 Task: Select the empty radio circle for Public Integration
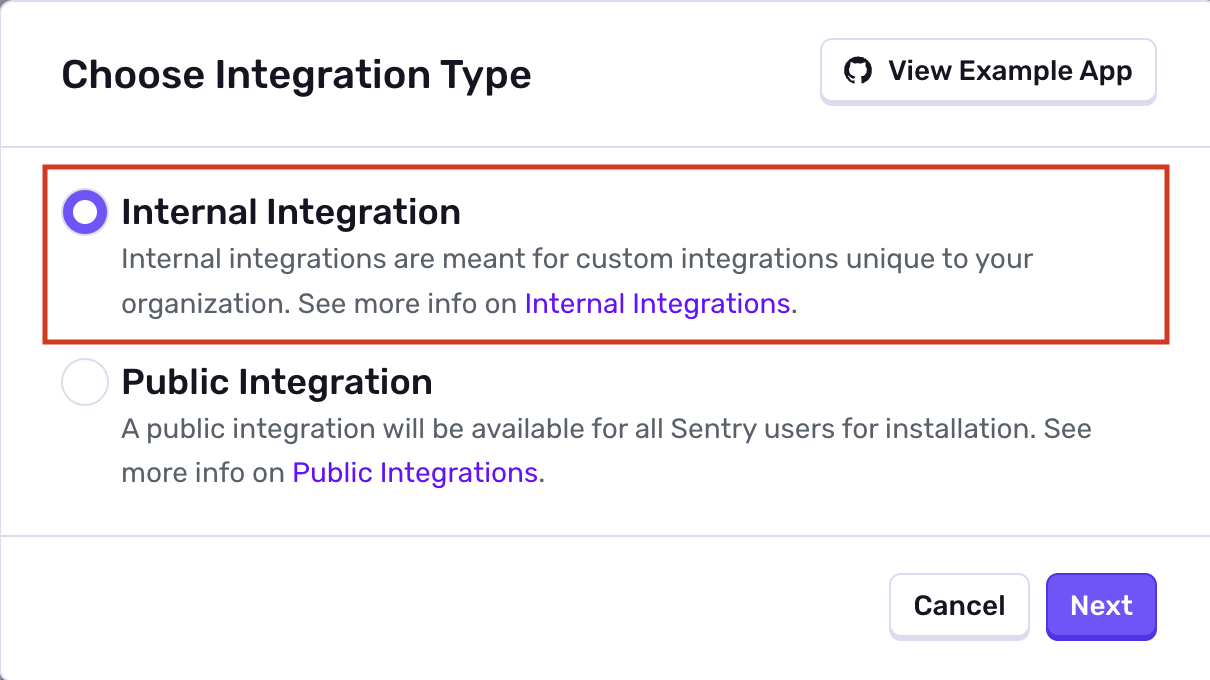point(84,381)
